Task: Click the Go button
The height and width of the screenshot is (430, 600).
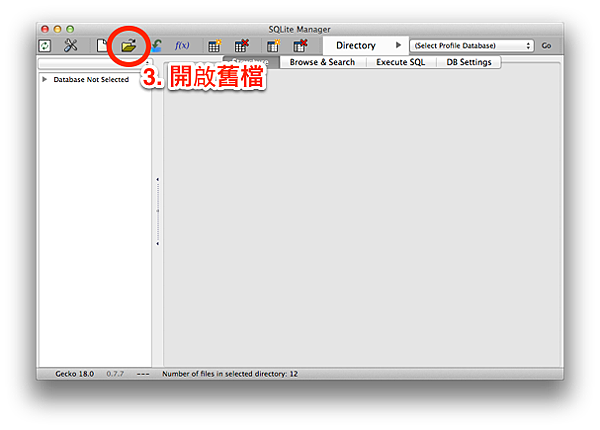Action: click(546, 46)
